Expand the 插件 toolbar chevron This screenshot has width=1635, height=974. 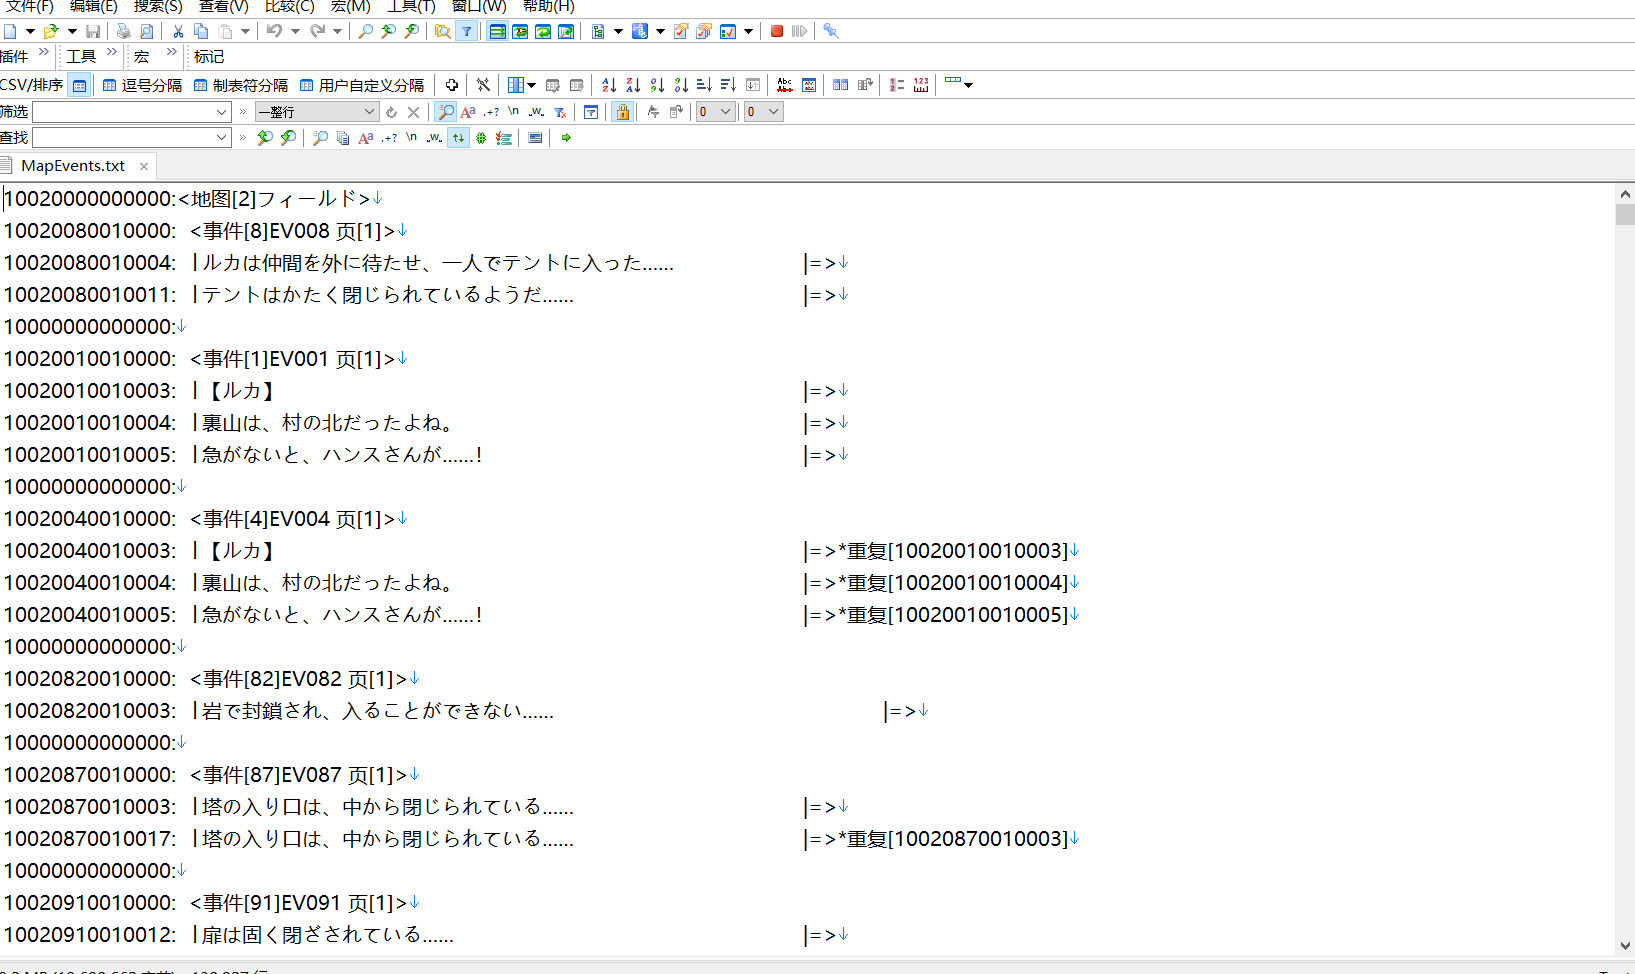[44, 53]
